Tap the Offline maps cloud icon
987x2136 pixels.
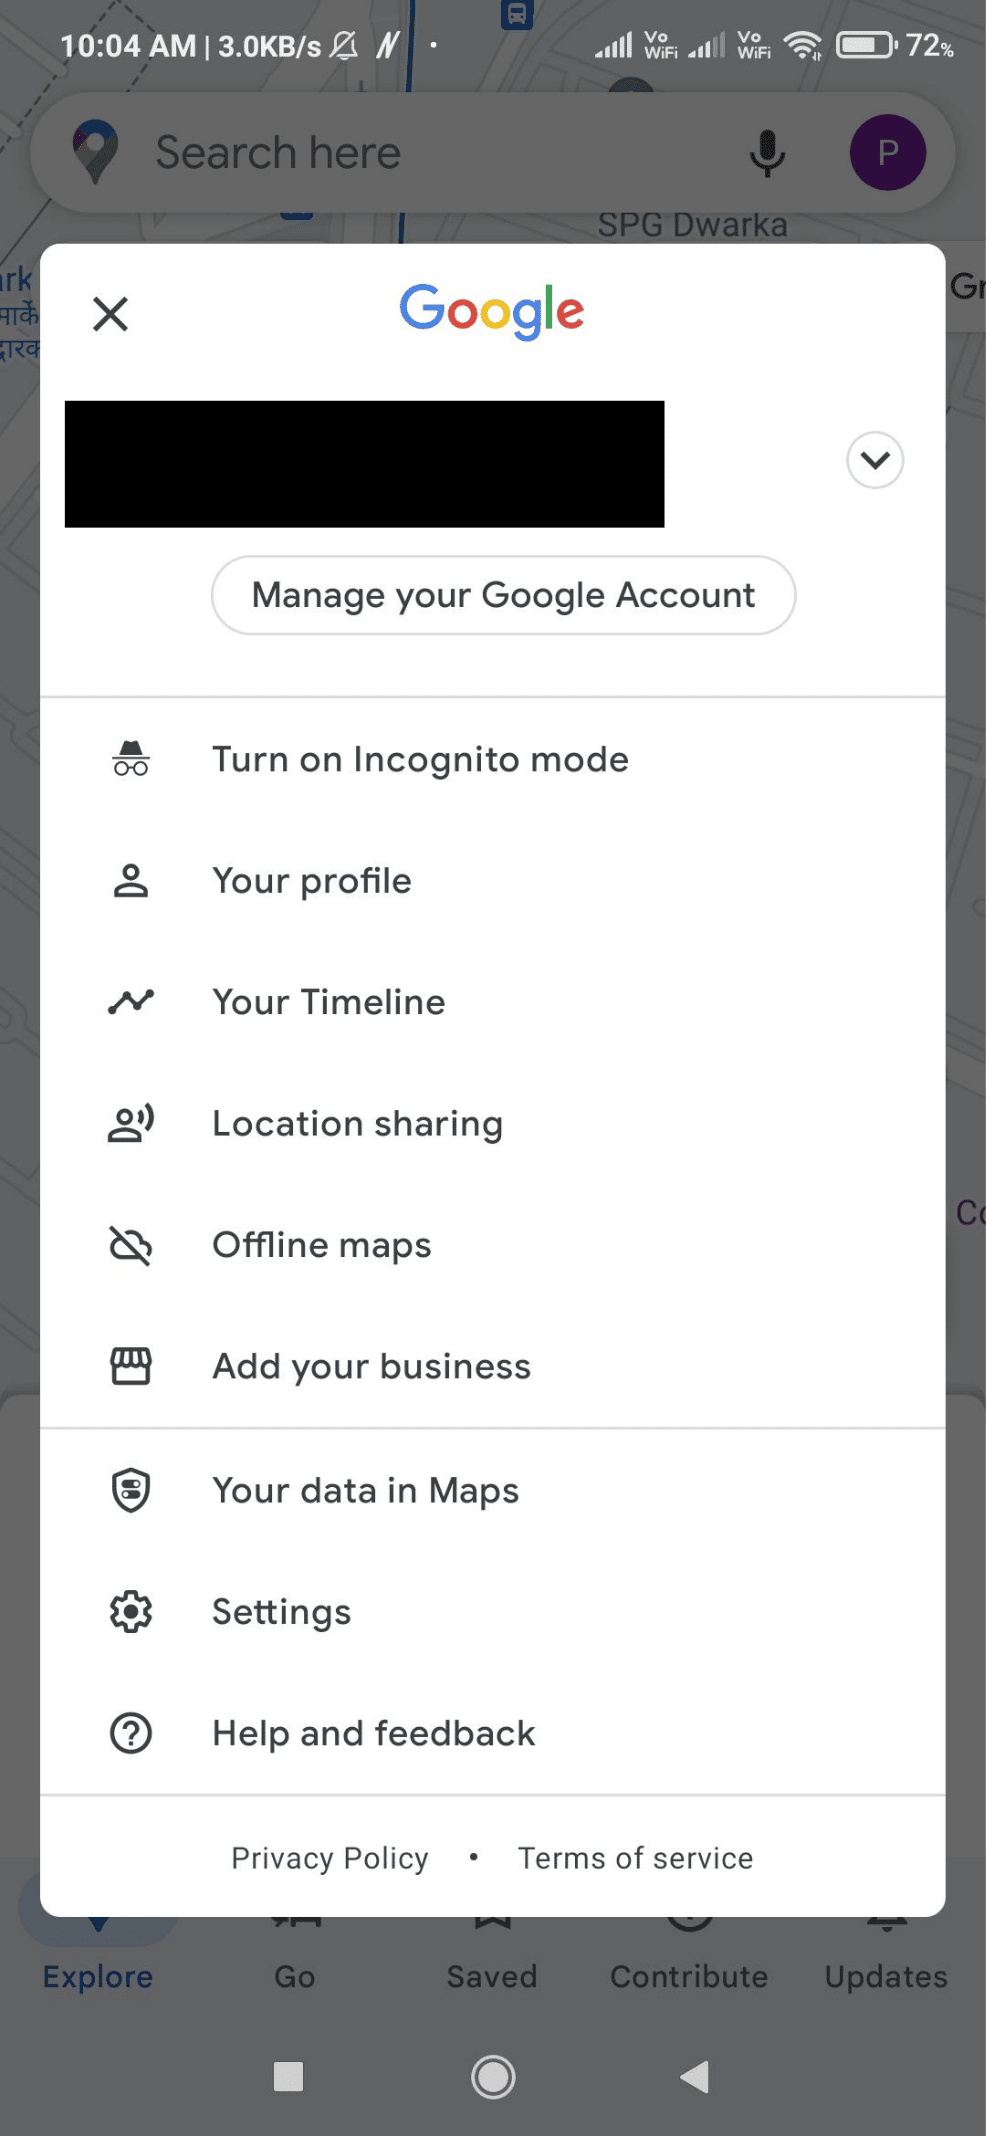pyautogui.click(x=131, y=1246)
